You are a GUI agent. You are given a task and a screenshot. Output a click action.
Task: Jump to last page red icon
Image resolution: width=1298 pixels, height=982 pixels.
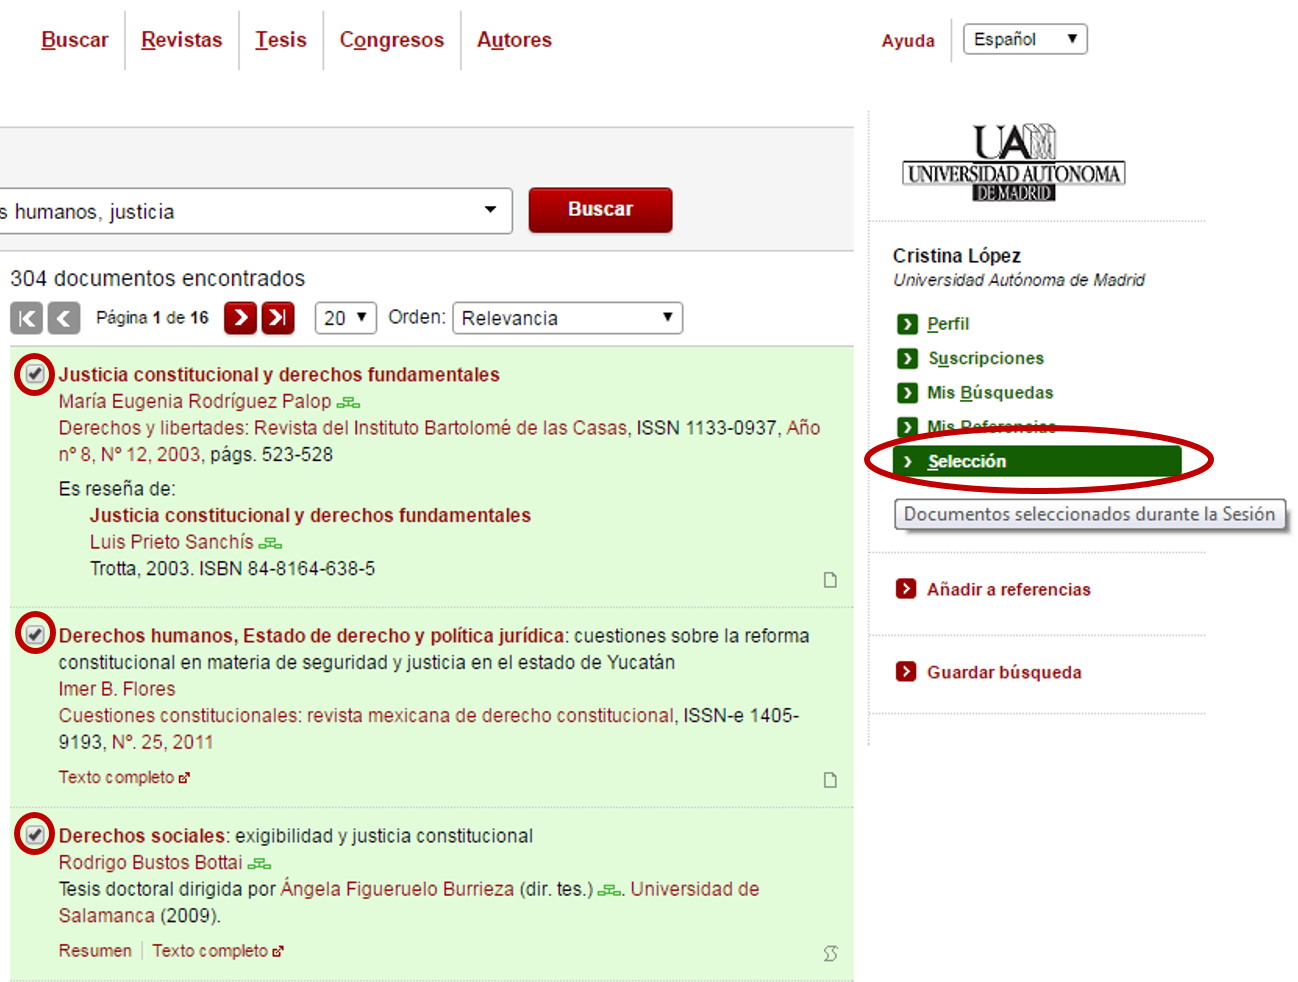pyautogui.click(x=278, y=317)
